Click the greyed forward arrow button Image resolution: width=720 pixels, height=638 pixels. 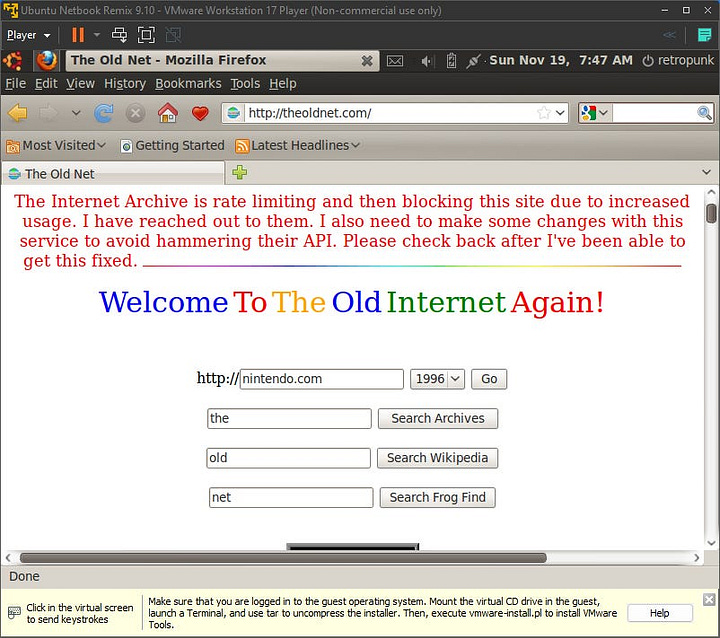point(48,113)
